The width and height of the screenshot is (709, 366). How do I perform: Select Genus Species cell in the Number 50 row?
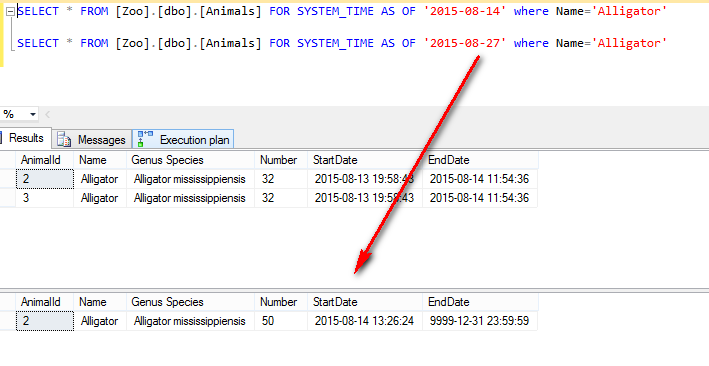coord(190,321)
